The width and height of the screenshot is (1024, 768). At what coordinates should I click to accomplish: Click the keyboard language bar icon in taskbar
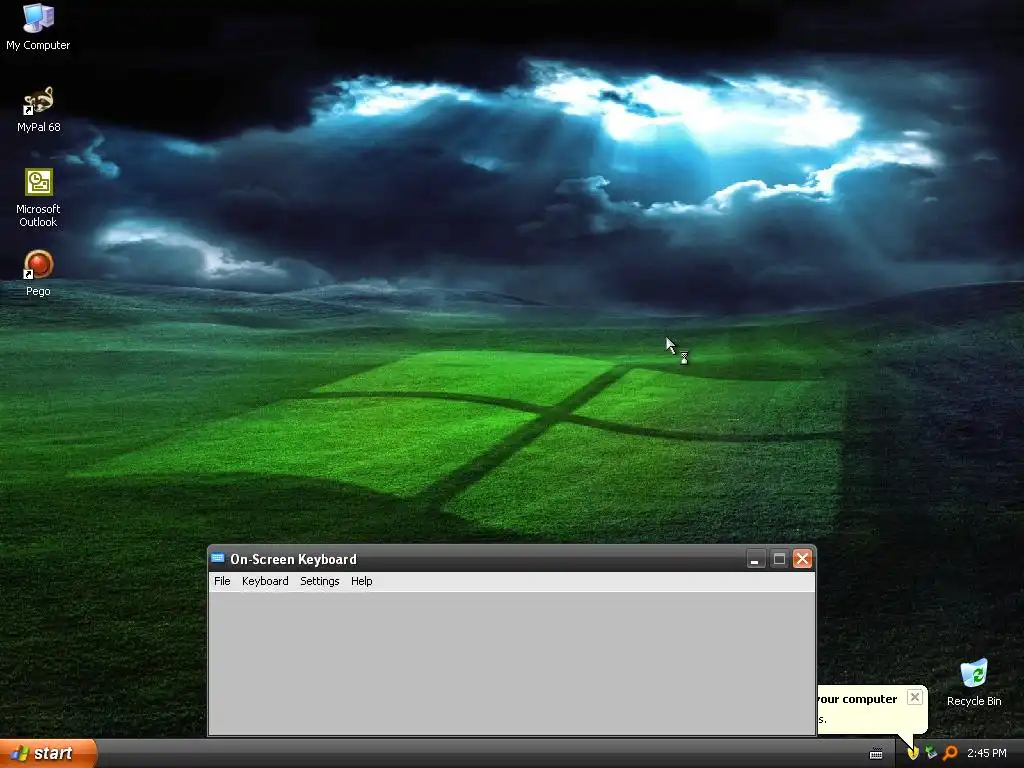click(x=876, y=754)
